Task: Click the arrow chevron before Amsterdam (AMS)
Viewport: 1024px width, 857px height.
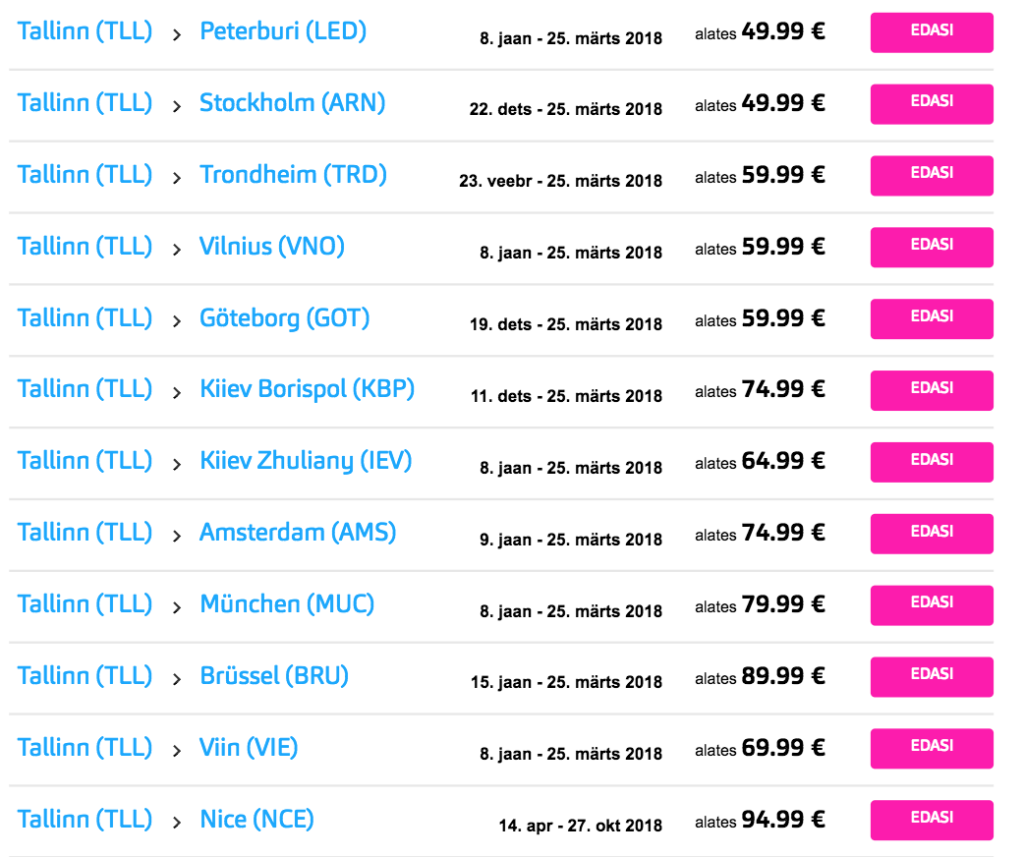Action: 177,535
